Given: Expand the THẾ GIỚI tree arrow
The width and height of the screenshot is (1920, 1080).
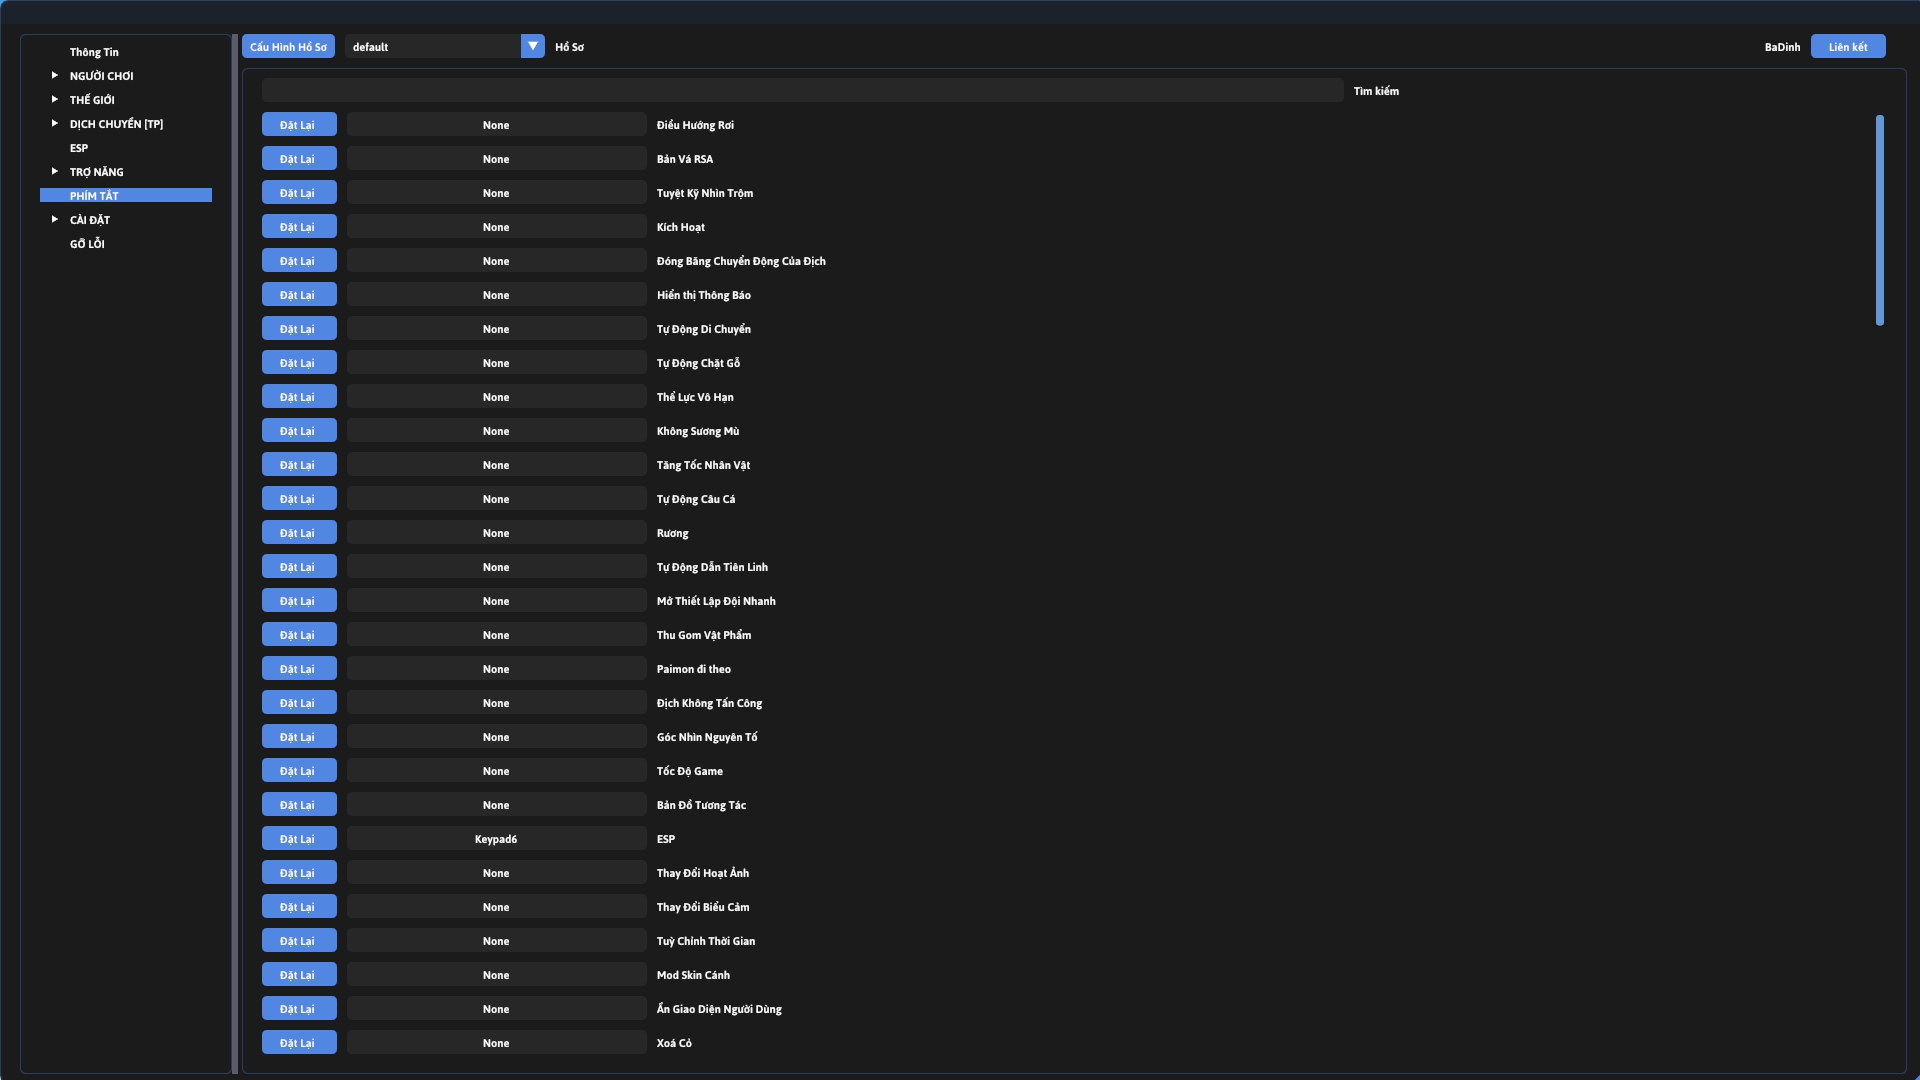Looking at the screenshot, I should (x=55, y=99).
